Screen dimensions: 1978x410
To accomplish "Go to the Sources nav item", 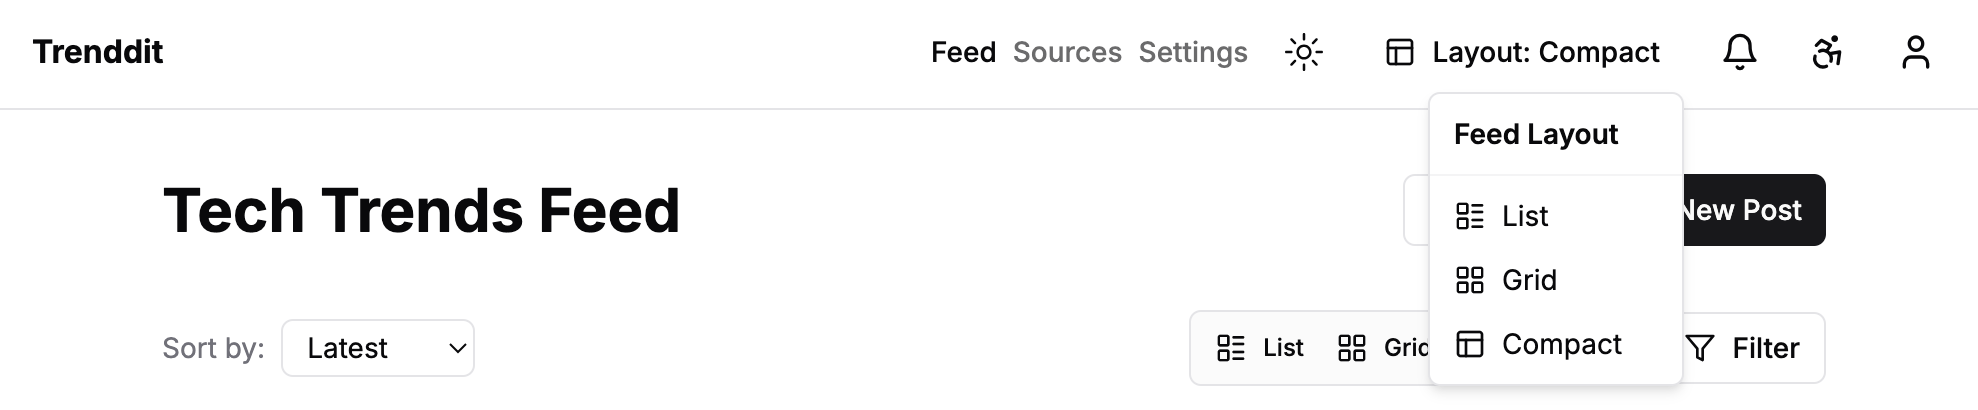I will pyautogui.click(x=1067, y=52).
